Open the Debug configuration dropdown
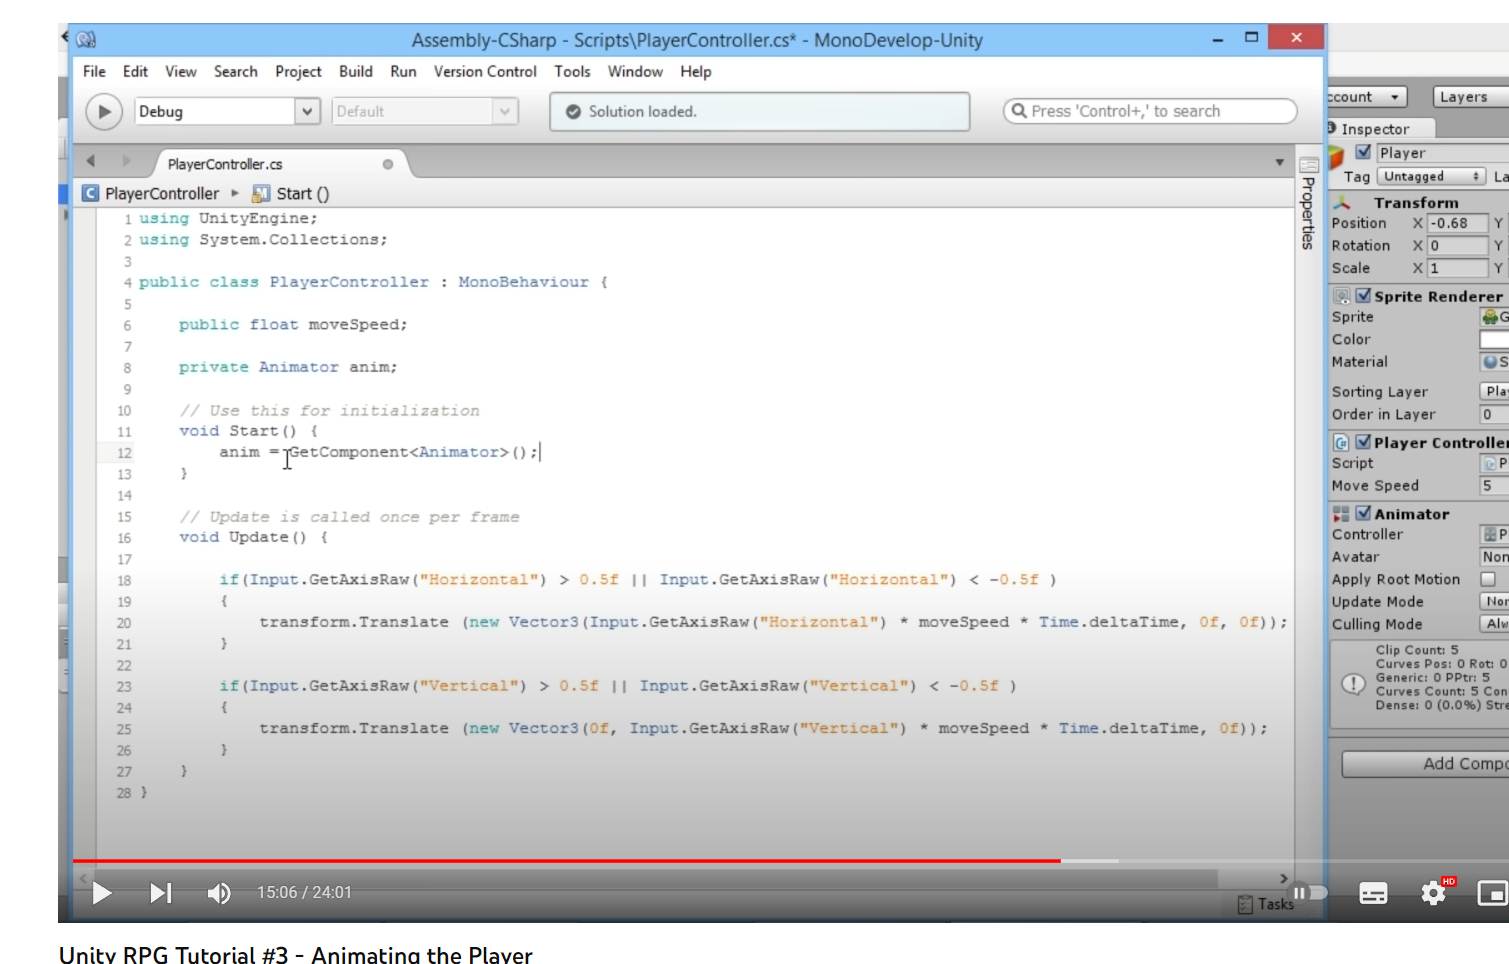The width and height of the screenshot is (1509, 964). point(227,111)
